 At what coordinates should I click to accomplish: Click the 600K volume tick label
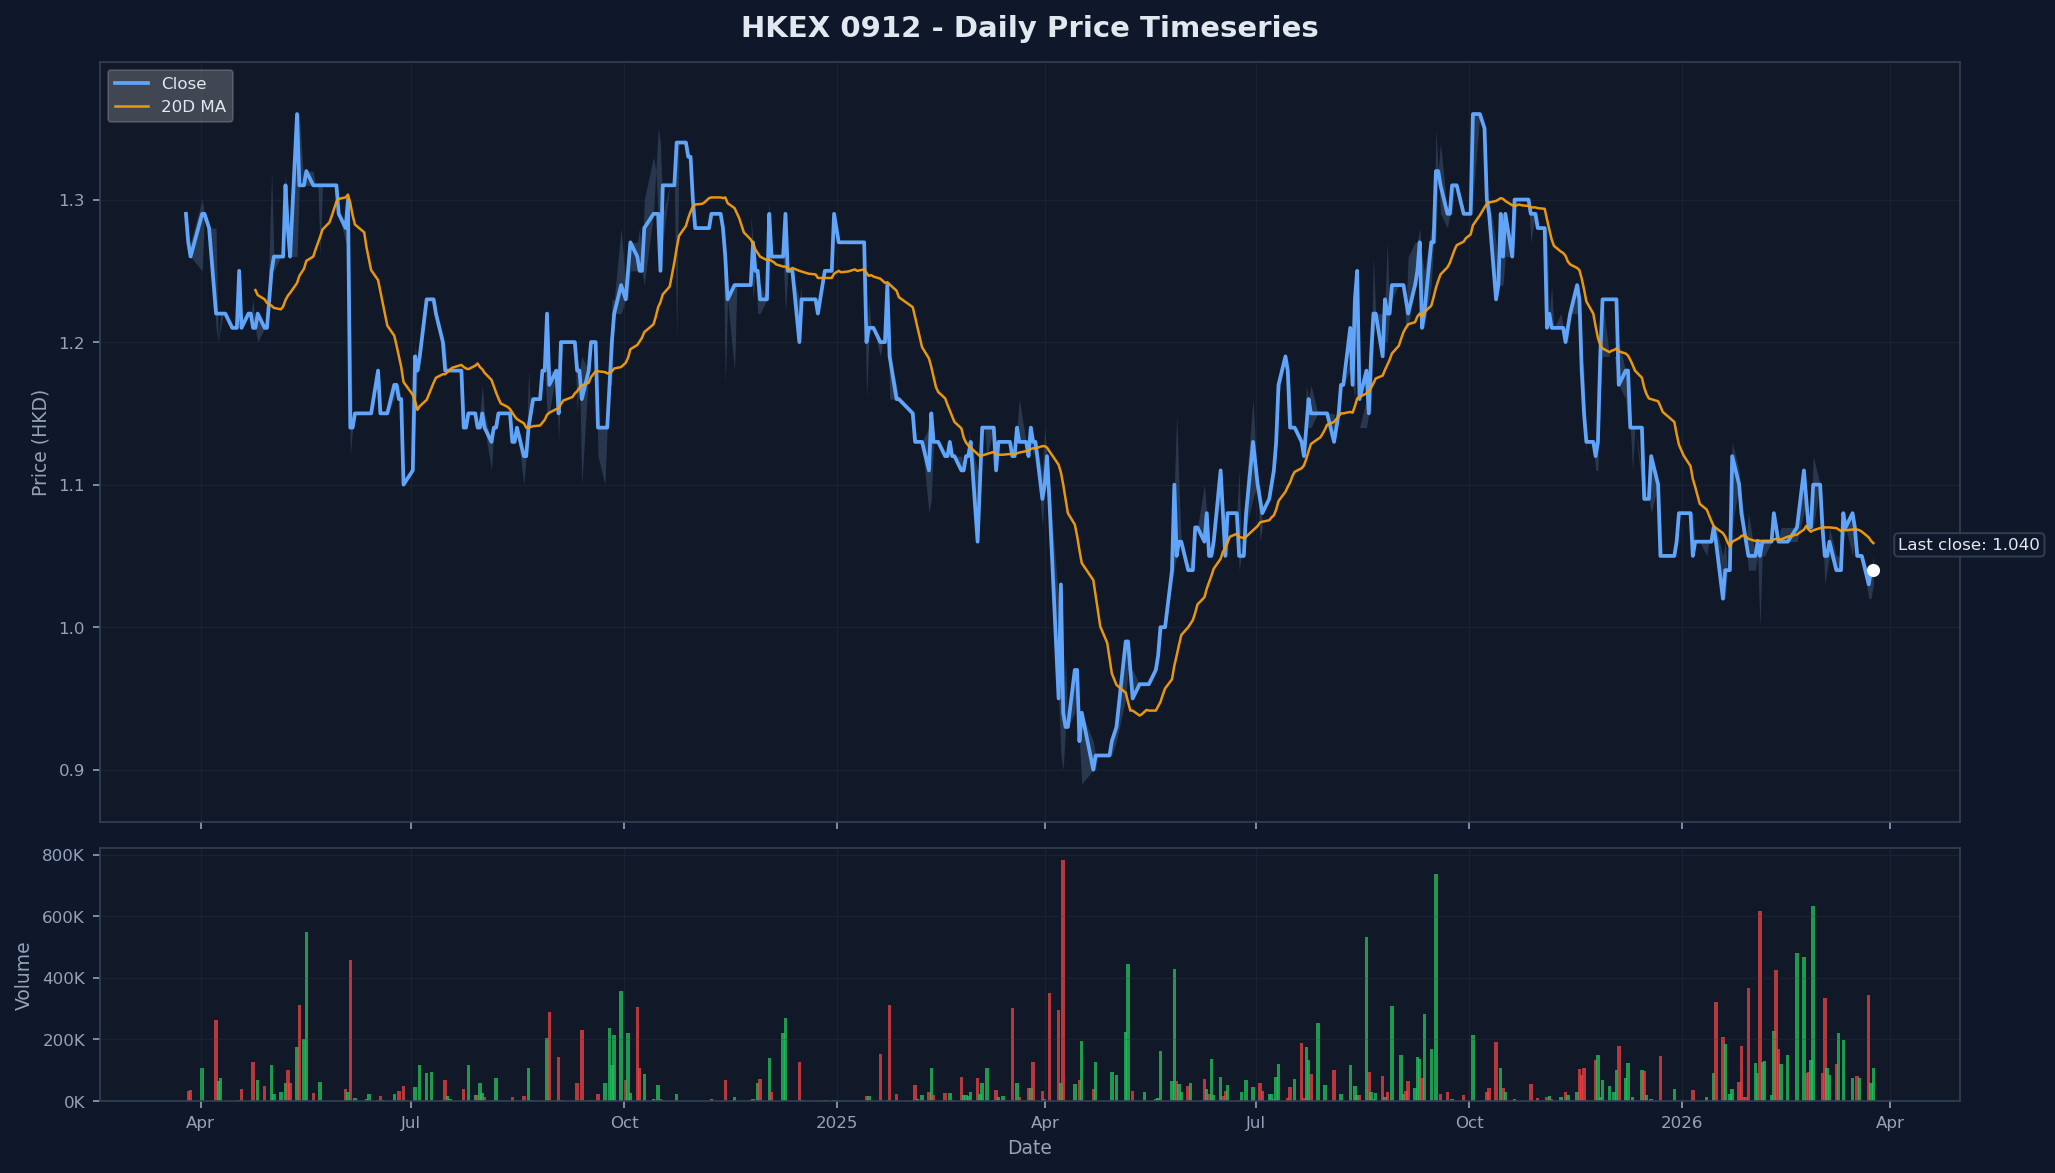coord(64,917)
